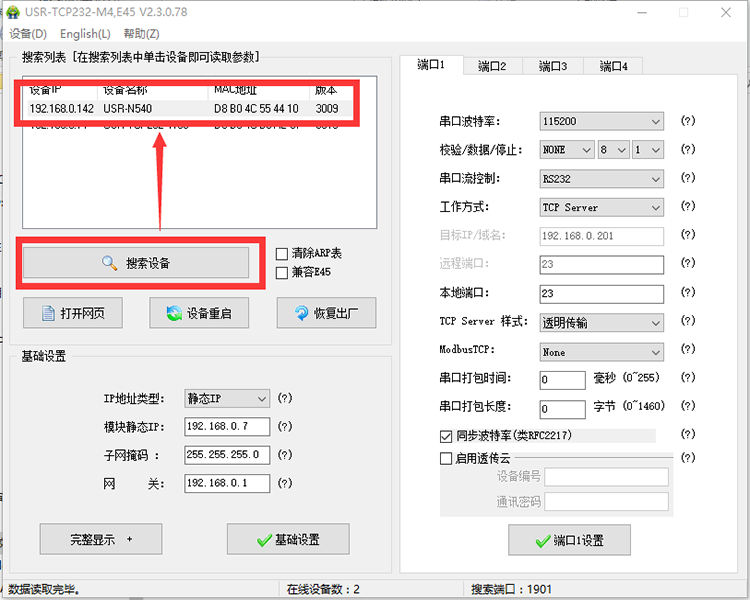Click help (?) next to ModbusTCP
The width and height of the screenshot is (750, 600).
[687, 352]
